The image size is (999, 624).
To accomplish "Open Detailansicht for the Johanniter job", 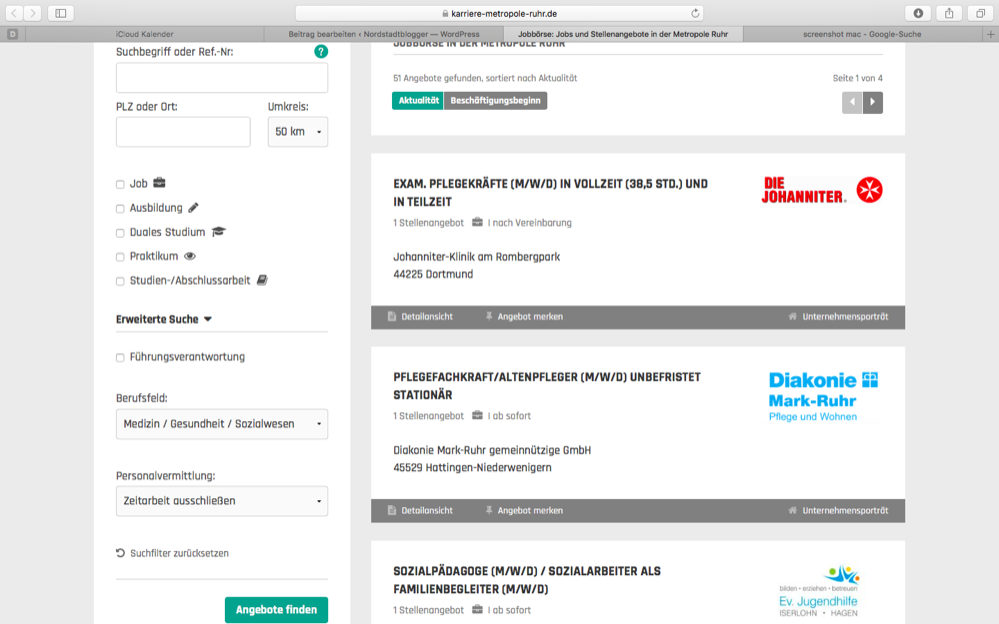I will tap(420, 317).
